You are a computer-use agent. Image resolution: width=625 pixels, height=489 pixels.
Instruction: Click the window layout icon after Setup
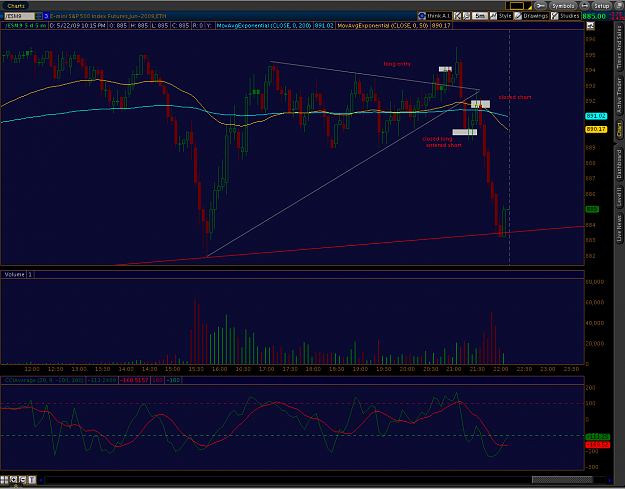pos(619,6)
